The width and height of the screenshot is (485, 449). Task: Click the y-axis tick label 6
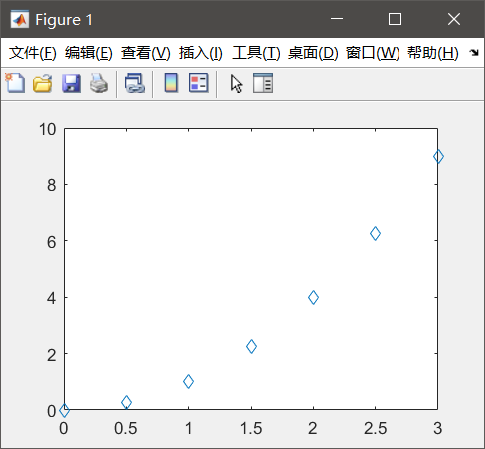52,242
